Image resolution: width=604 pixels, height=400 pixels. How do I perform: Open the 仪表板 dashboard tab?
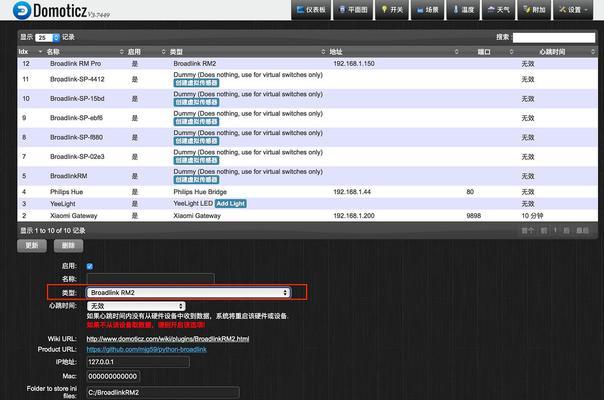pos(311,10)
